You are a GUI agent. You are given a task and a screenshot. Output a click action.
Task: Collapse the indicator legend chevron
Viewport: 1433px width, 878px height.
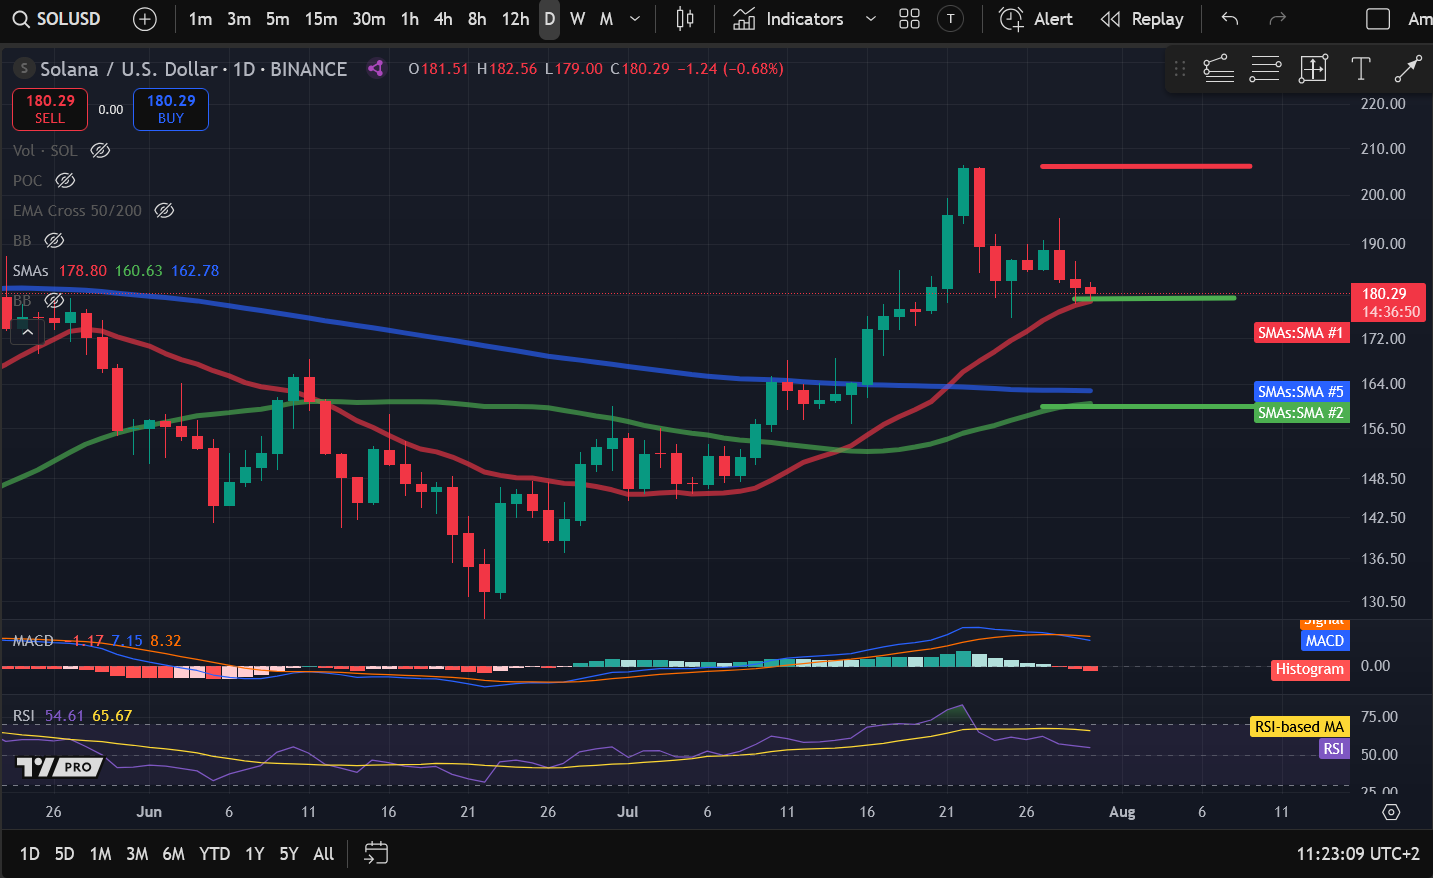pyautogui.click(x=28, y=332)
